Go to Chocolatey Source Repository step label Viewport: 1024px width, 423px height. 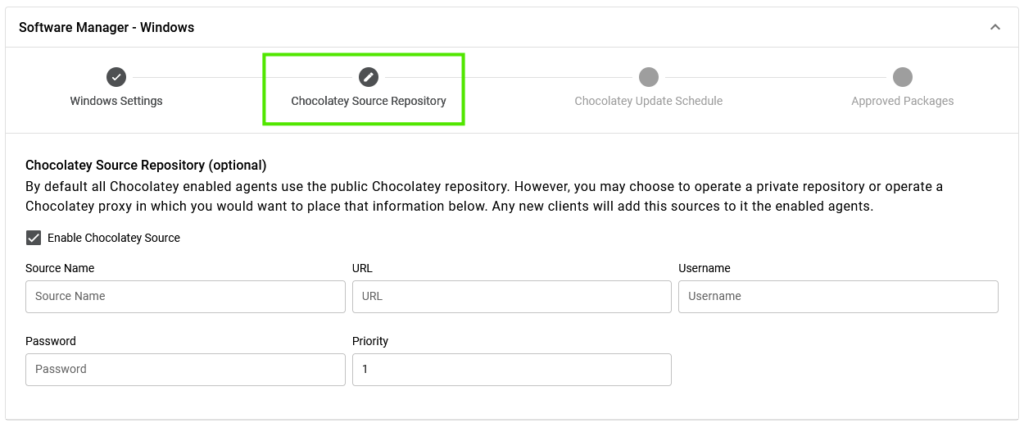pos(368,101)
